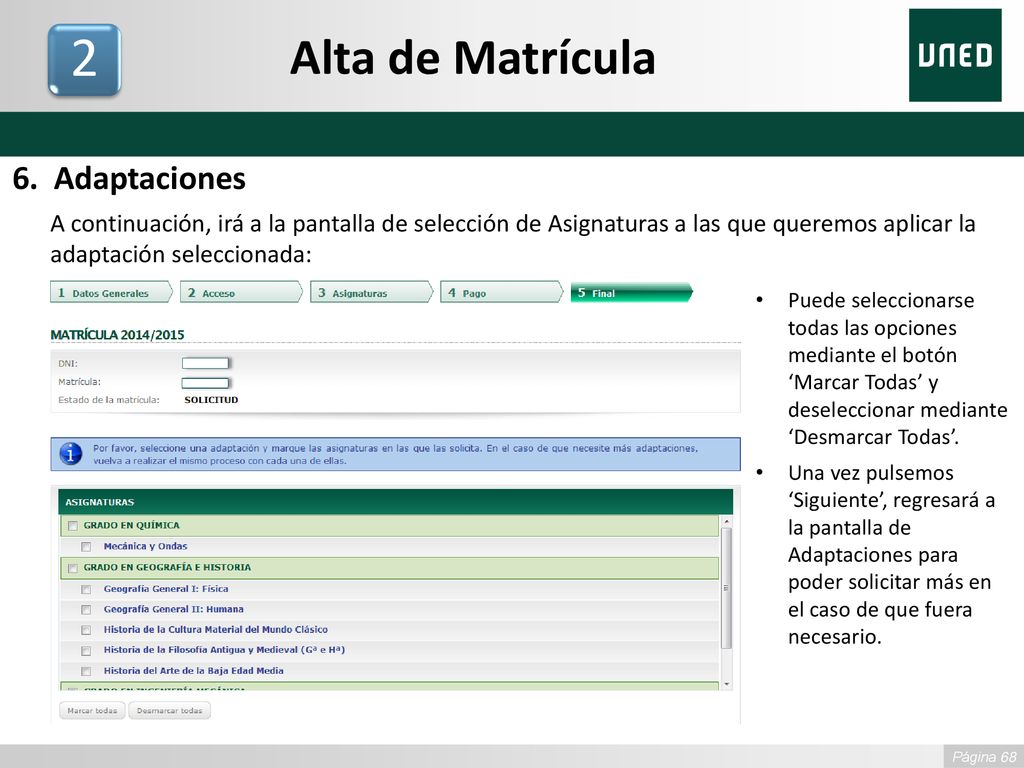1024x768 pixels.
Task: Open step 3 Asignaturas
Action: click(x=371, y=293)
